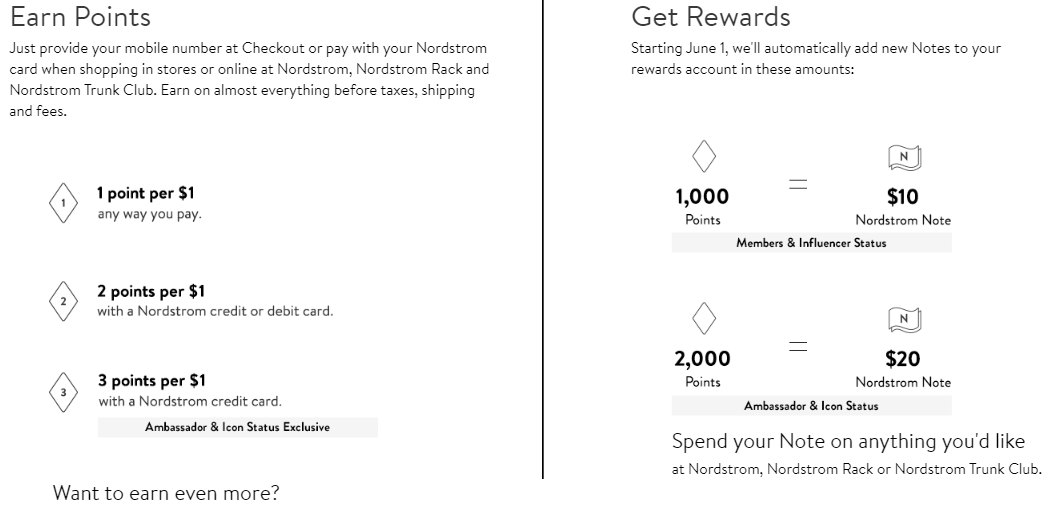
Task: Click 'Want to earn even more?' text
Action: [166, 493]
